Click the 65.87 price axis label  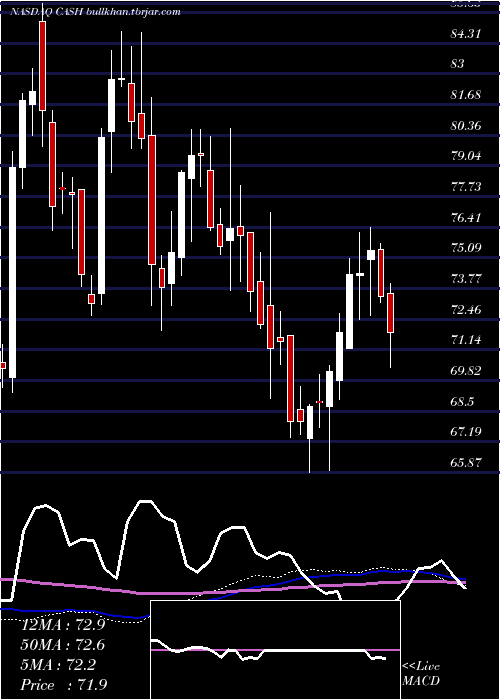pyautogui.click(x=466, y=463)
